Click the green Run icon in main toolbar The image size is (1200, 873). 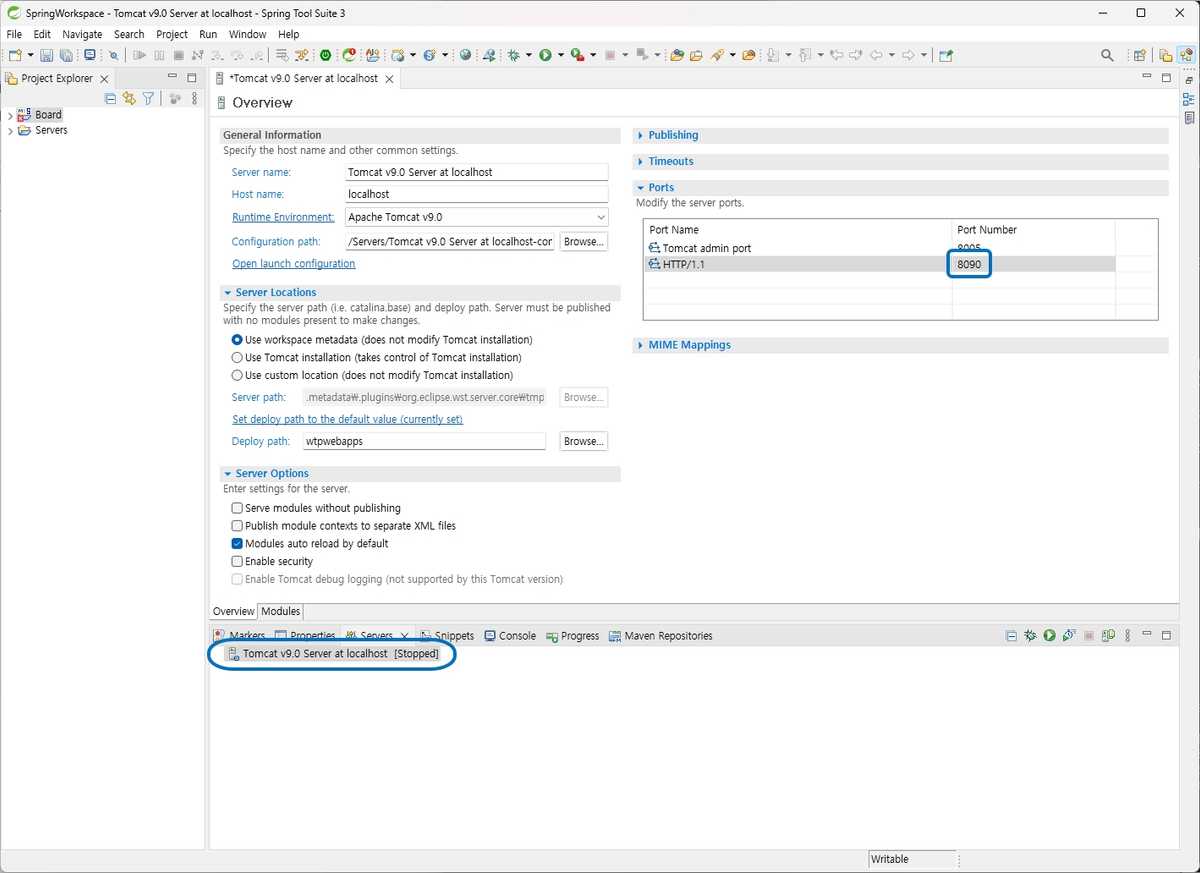(546, 55)
